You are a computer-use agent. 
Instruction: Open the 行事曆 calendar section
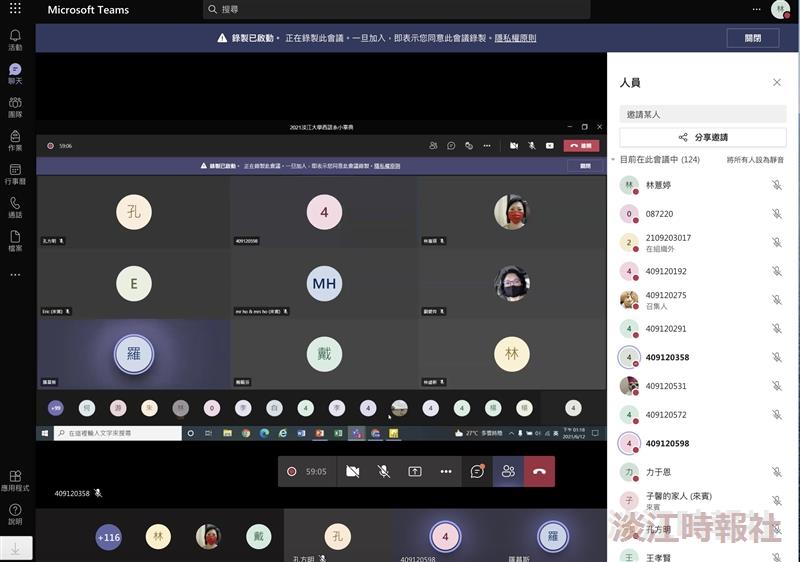point(15,174)
